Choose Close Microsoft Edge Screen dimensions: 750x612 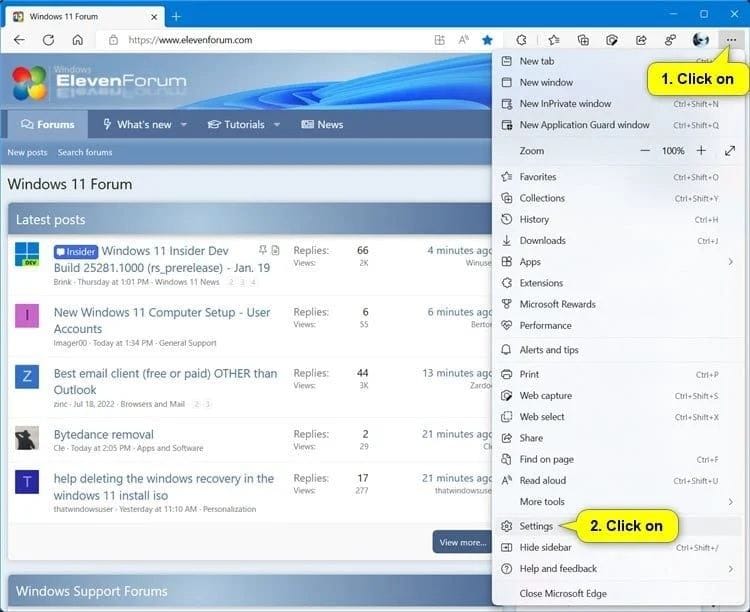coord(618,593)
